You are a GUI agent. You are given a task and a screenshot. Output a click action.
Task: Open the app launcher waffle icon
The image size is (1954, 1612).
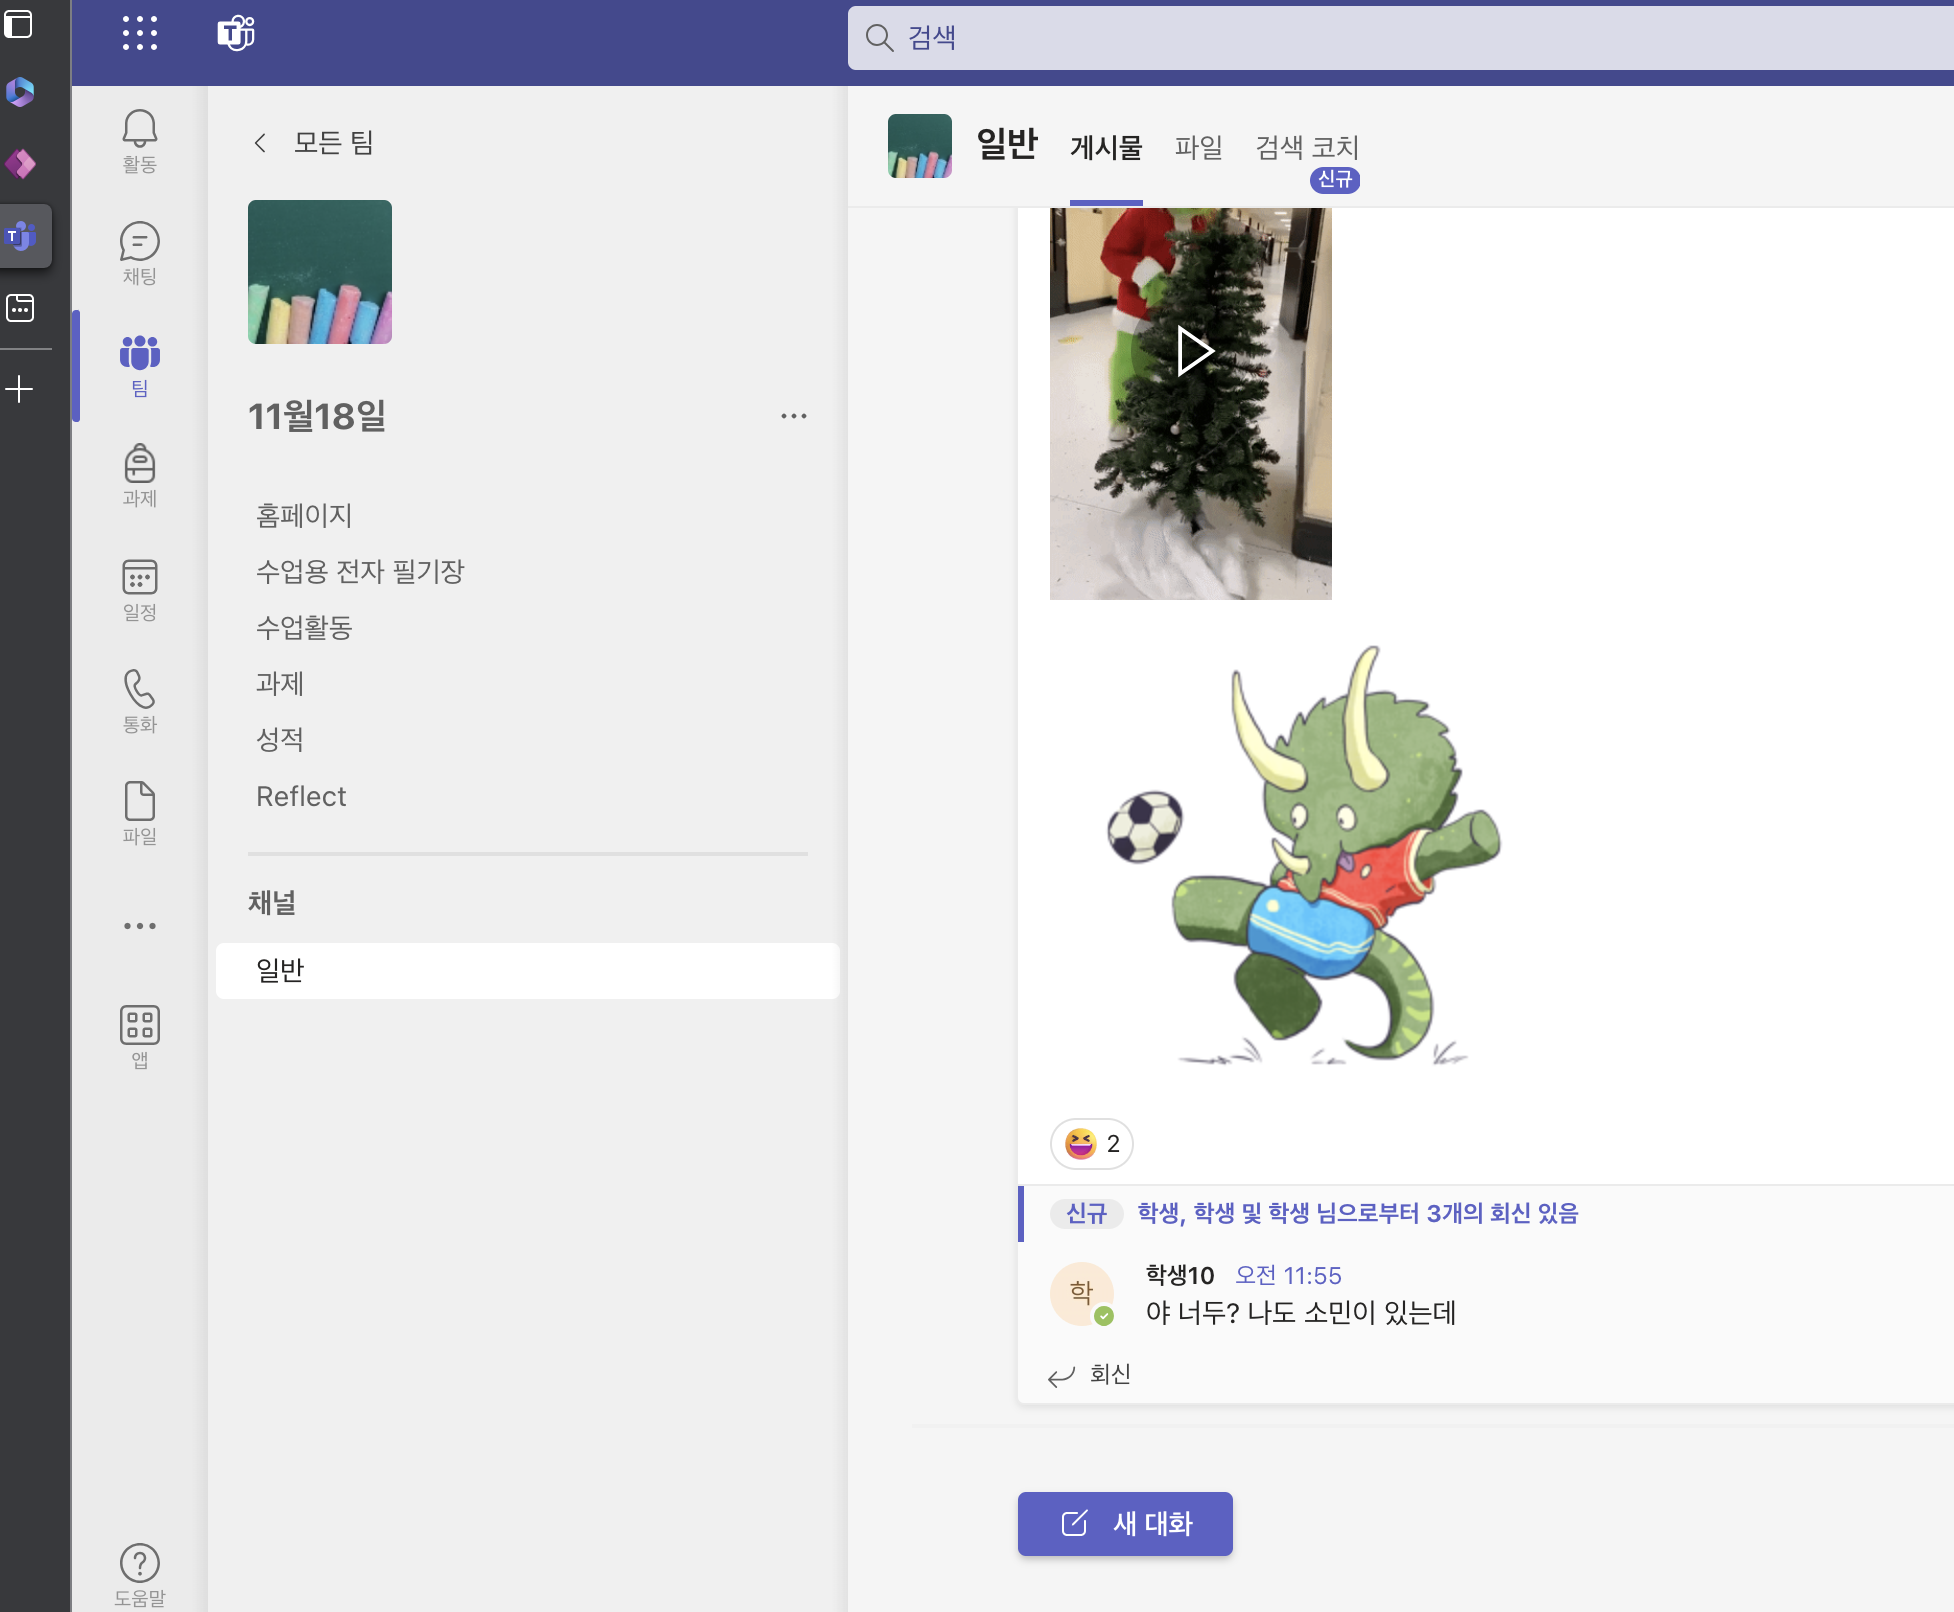tap(139, 33)
